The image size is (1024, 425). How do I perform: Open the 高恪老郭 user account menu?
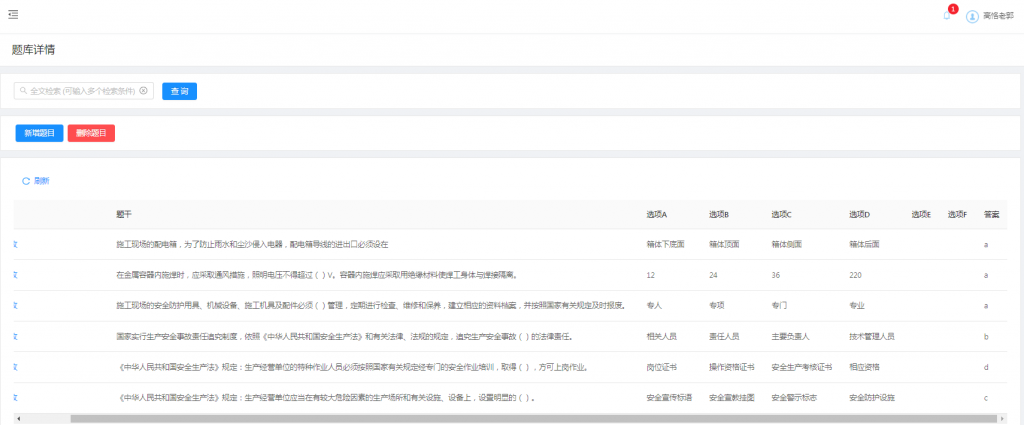pos(998,16)
